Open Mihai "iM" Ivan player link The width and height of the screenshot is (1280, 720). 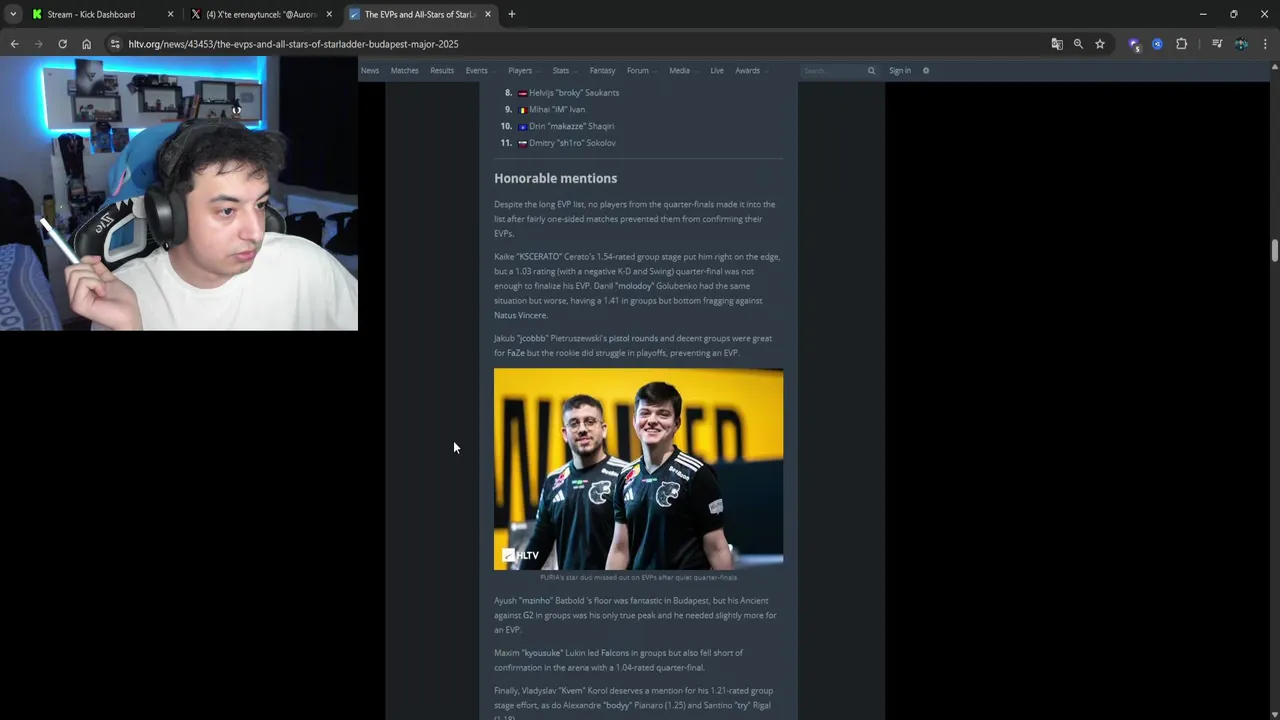coord(557,109)
